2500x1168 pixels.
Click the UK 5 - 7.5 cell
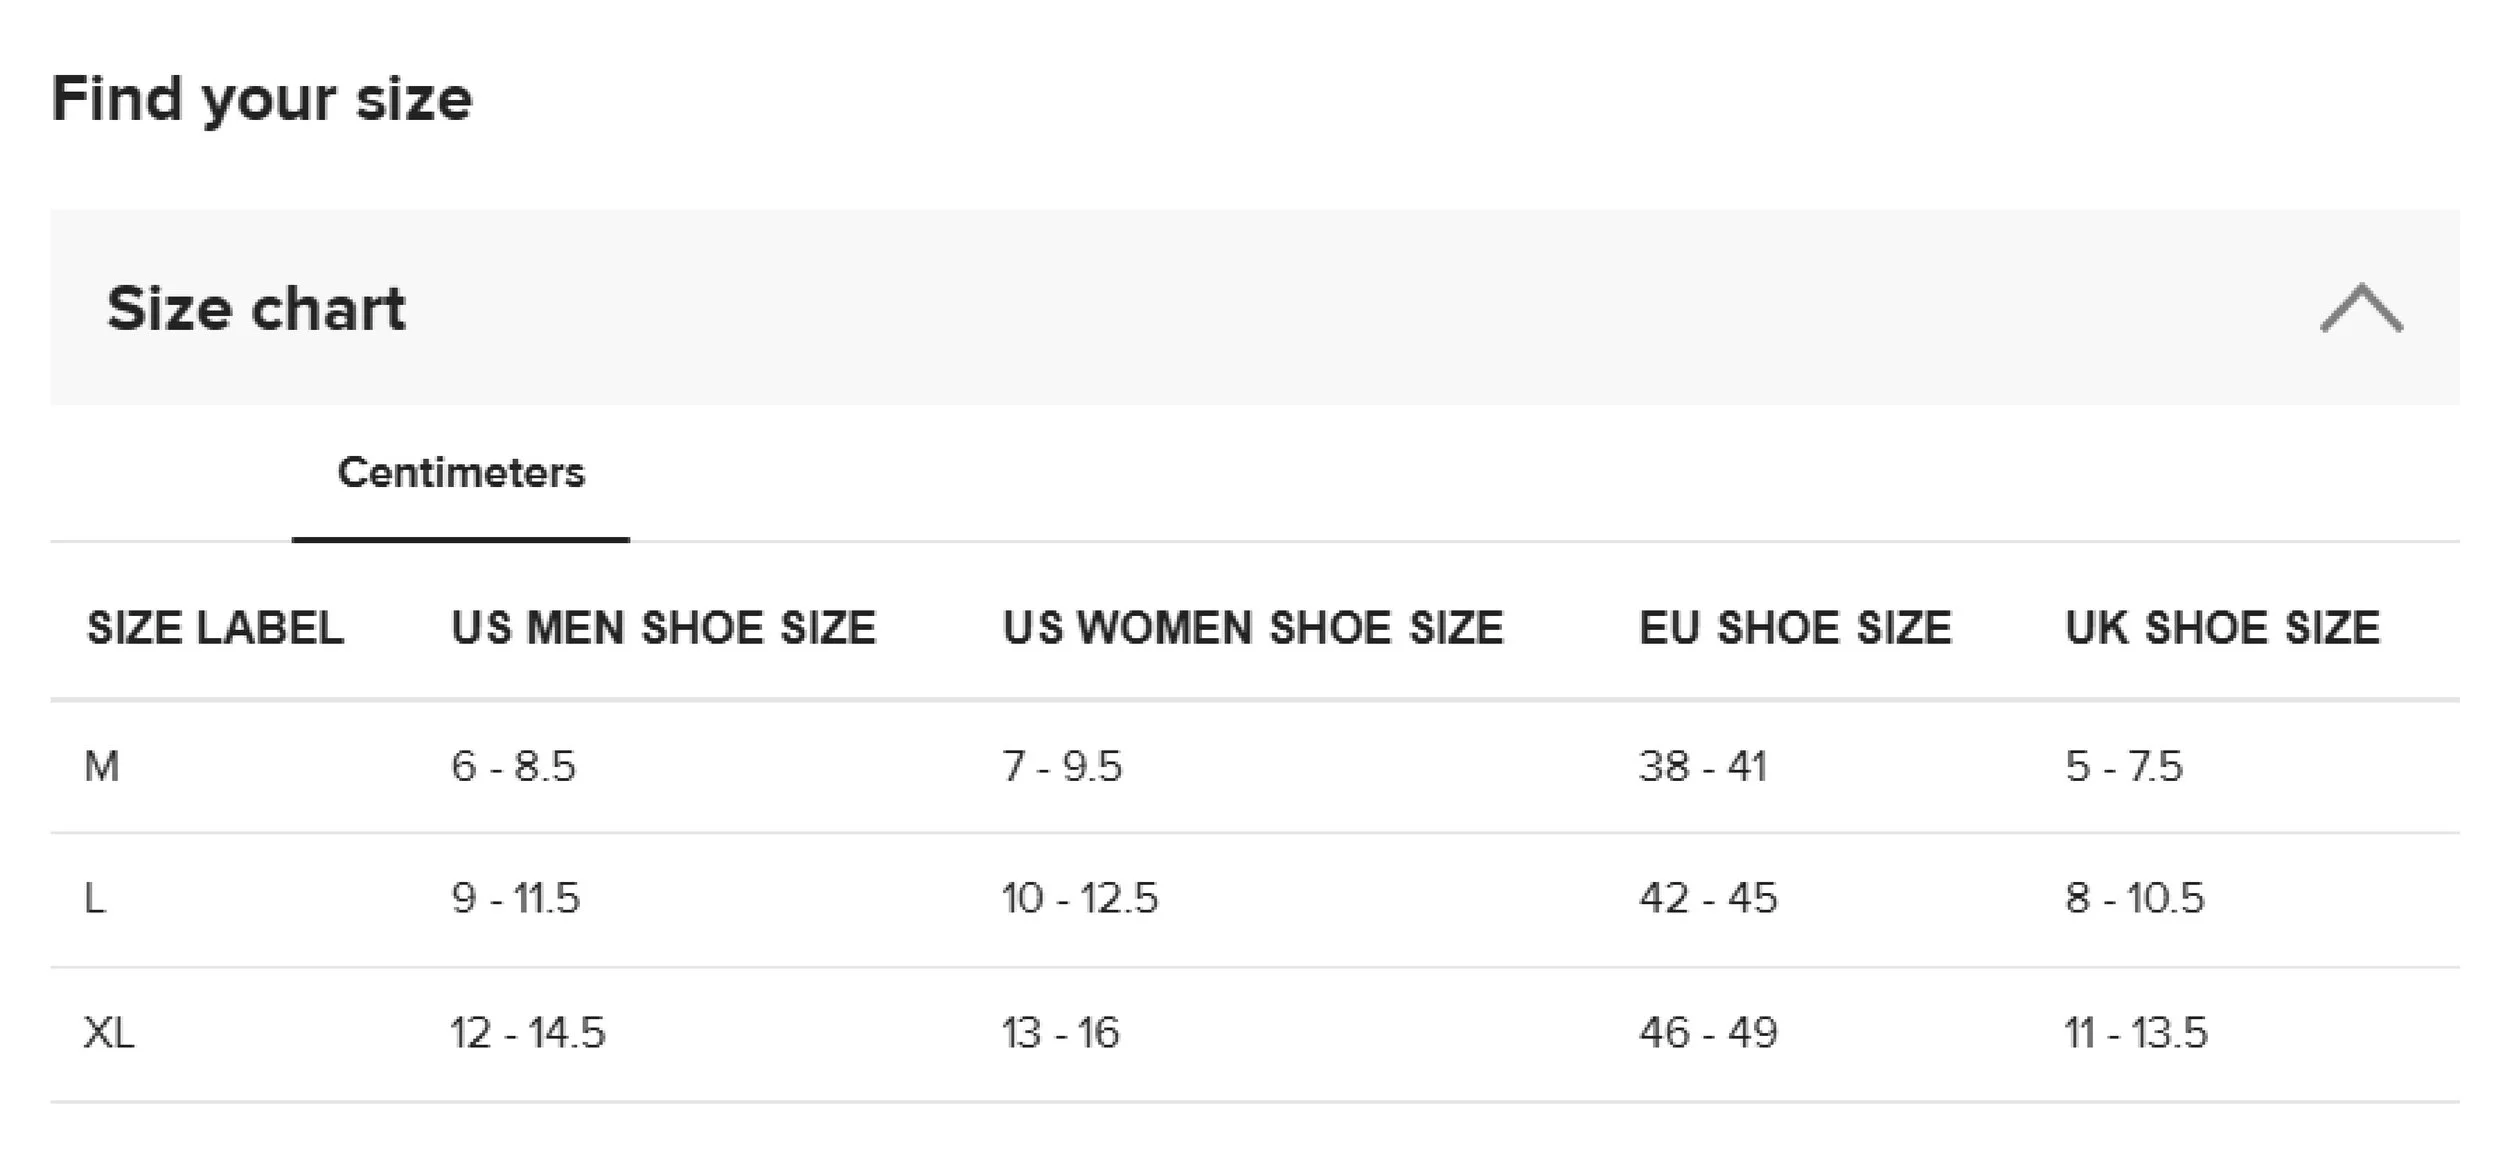point(2124,767)
